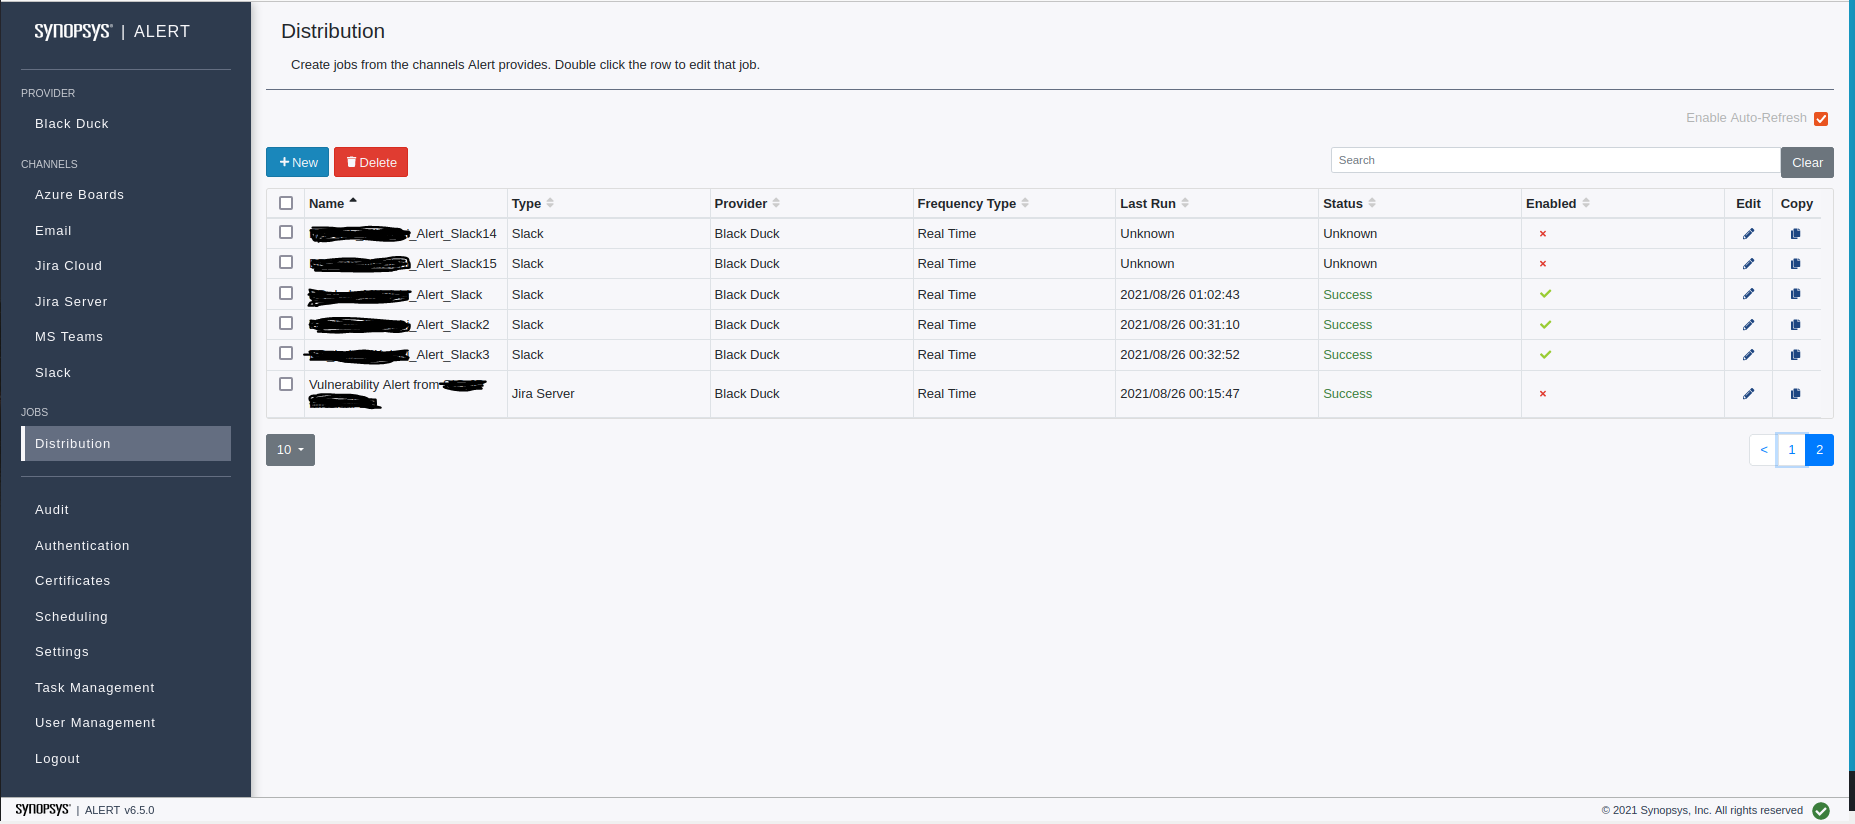1855x824 pixels.
Task: Select the Alert_Slack15 row checkbox
Action: click(286, 262)
